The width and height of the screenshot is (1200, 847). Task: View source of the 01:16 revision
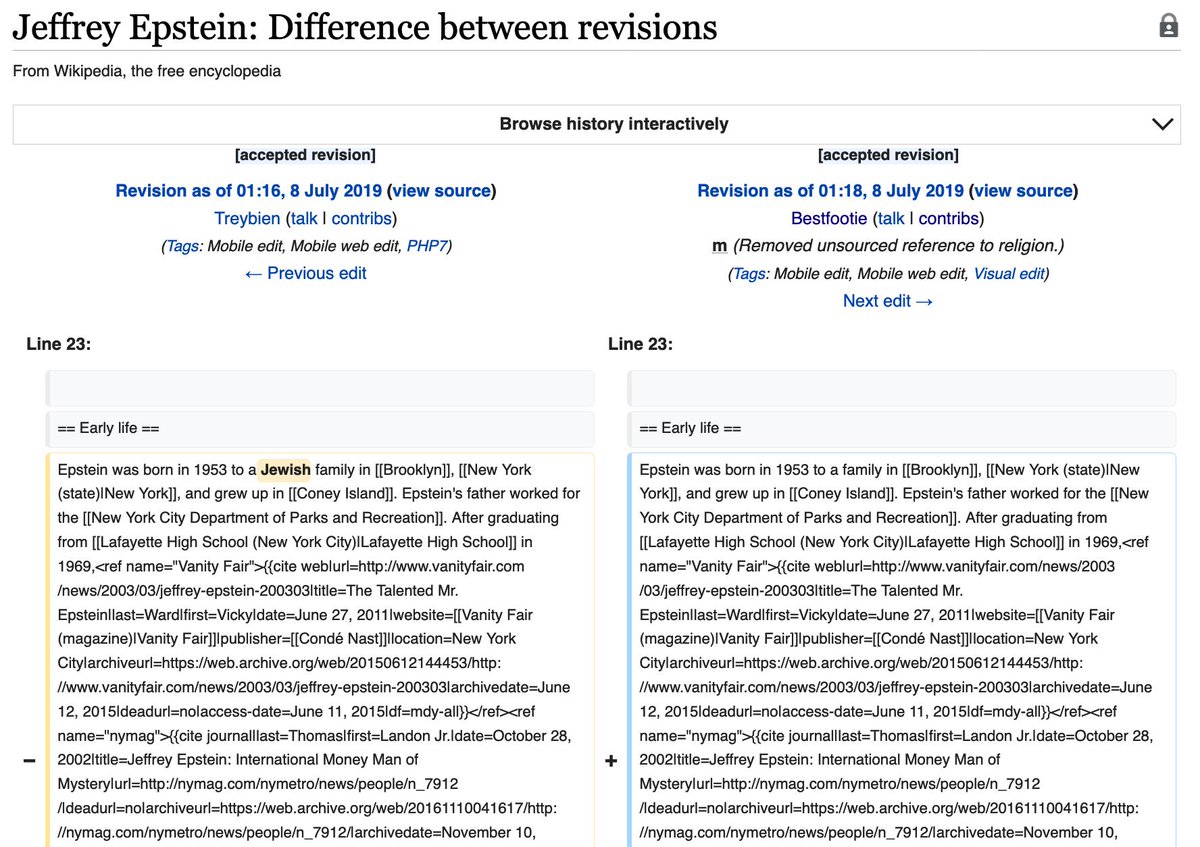441,190
